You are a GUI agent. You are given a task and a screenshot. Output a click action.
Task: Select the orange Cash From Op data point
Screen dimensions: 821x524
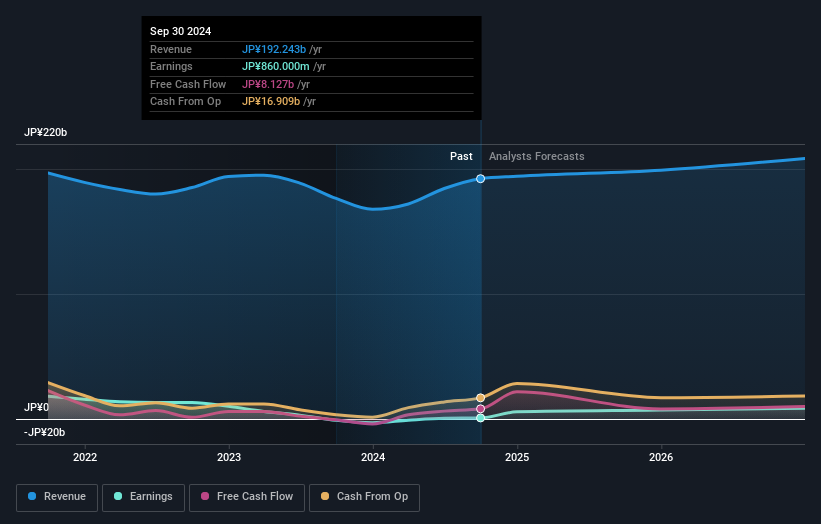click(480, 398)
